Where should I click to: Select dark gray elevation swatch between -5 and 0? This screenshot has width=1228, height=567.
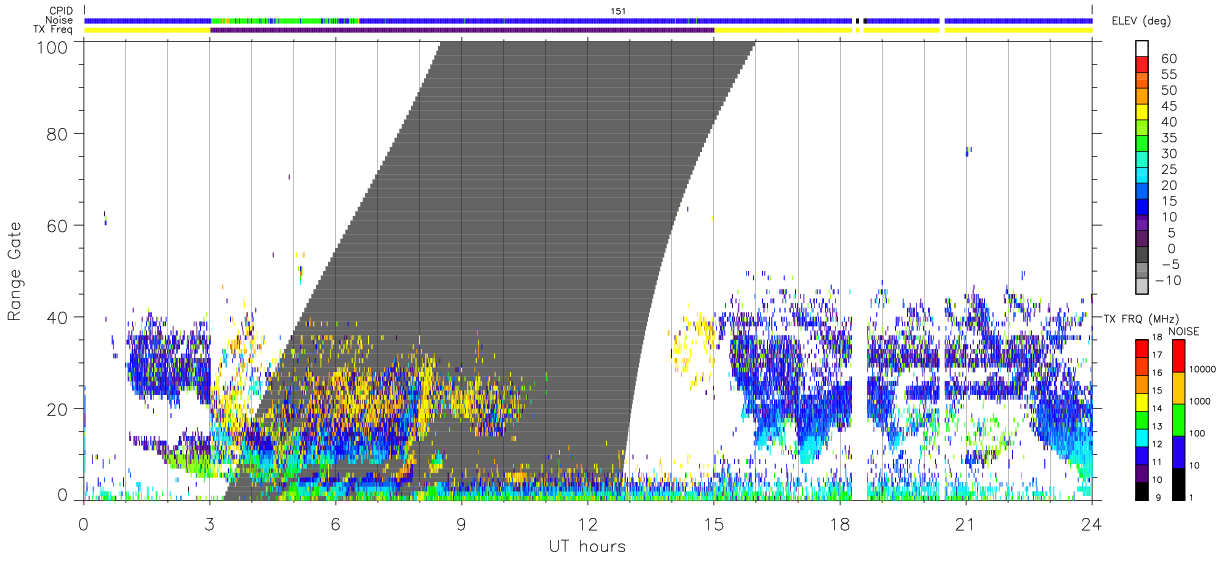tap(1142, 256)
